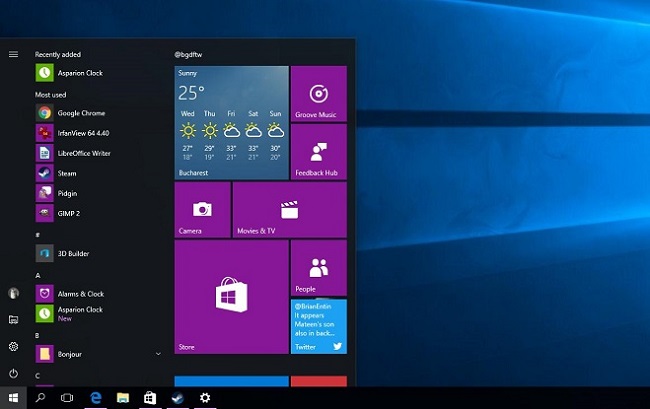The image size is (650, 409).
Task: Open the Asparion Clock entry marked New
Action: pos(97,314)
